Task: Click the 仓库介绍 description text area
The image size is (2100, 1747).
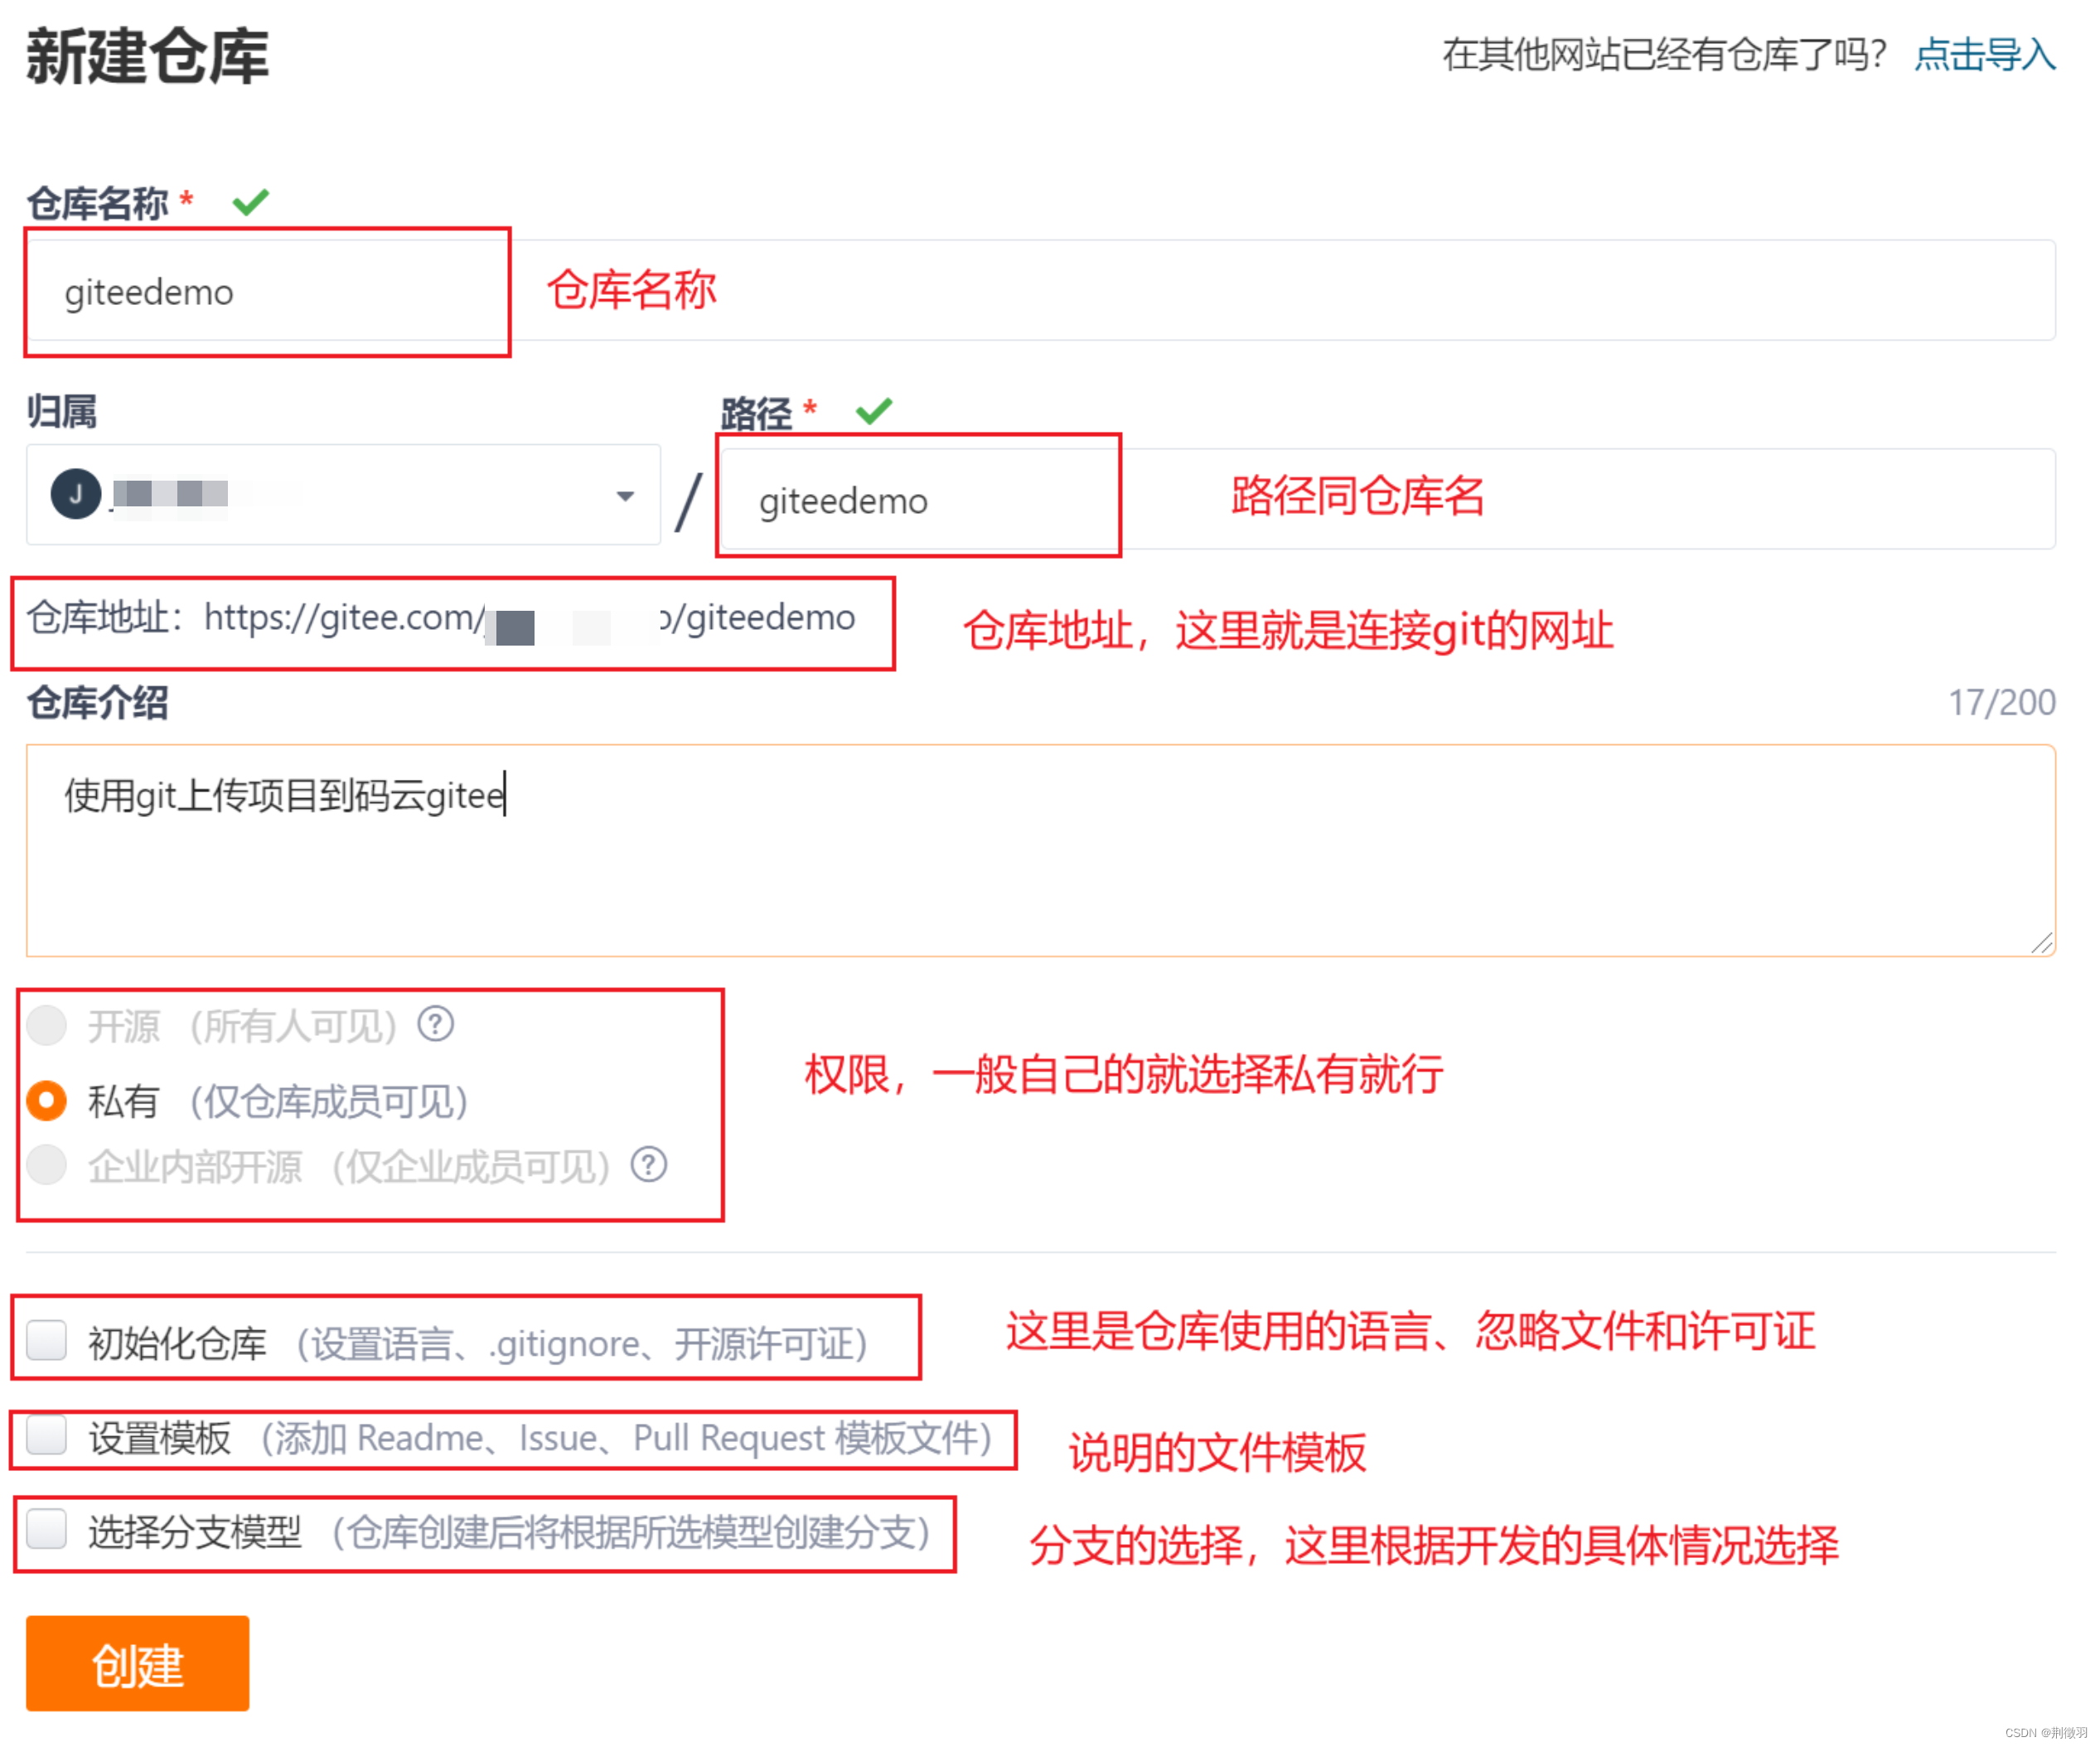Action: point(1041,851)
